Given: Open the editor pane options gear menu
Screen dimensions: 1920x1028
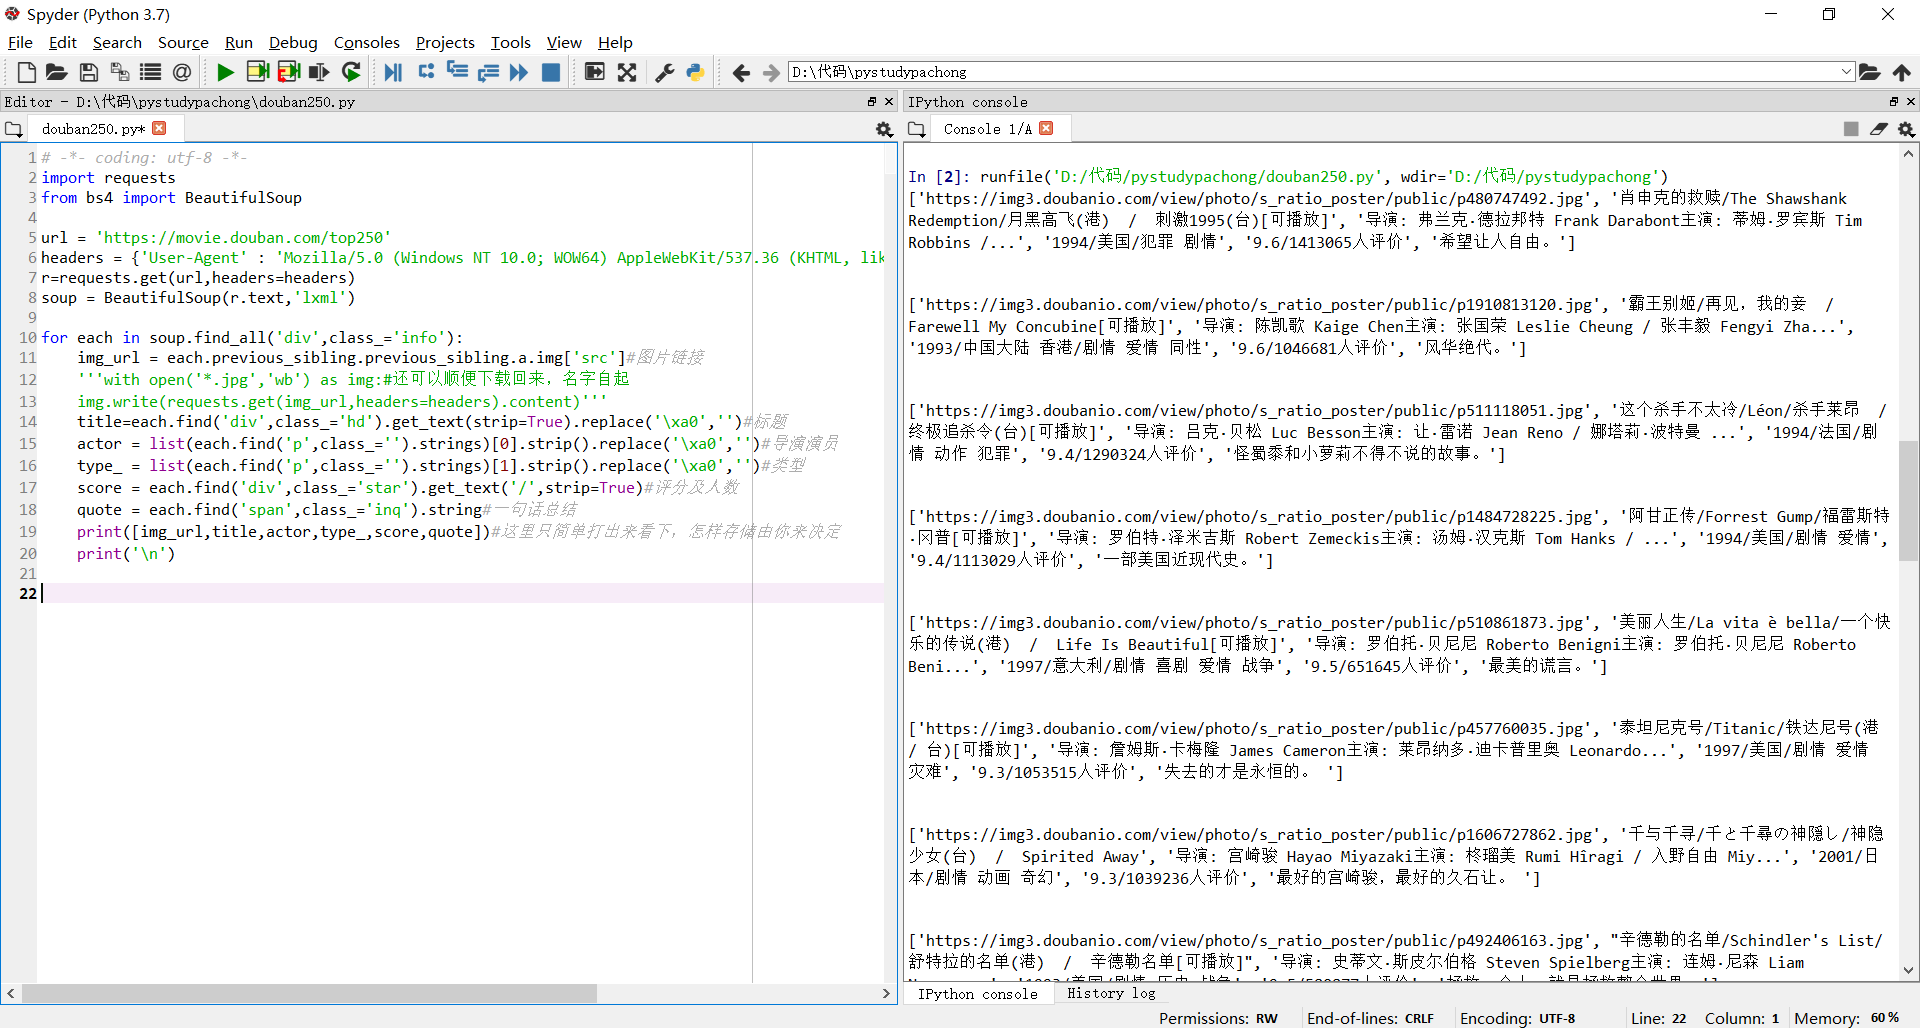Looking at the screenshot, I should click(884, 129).
